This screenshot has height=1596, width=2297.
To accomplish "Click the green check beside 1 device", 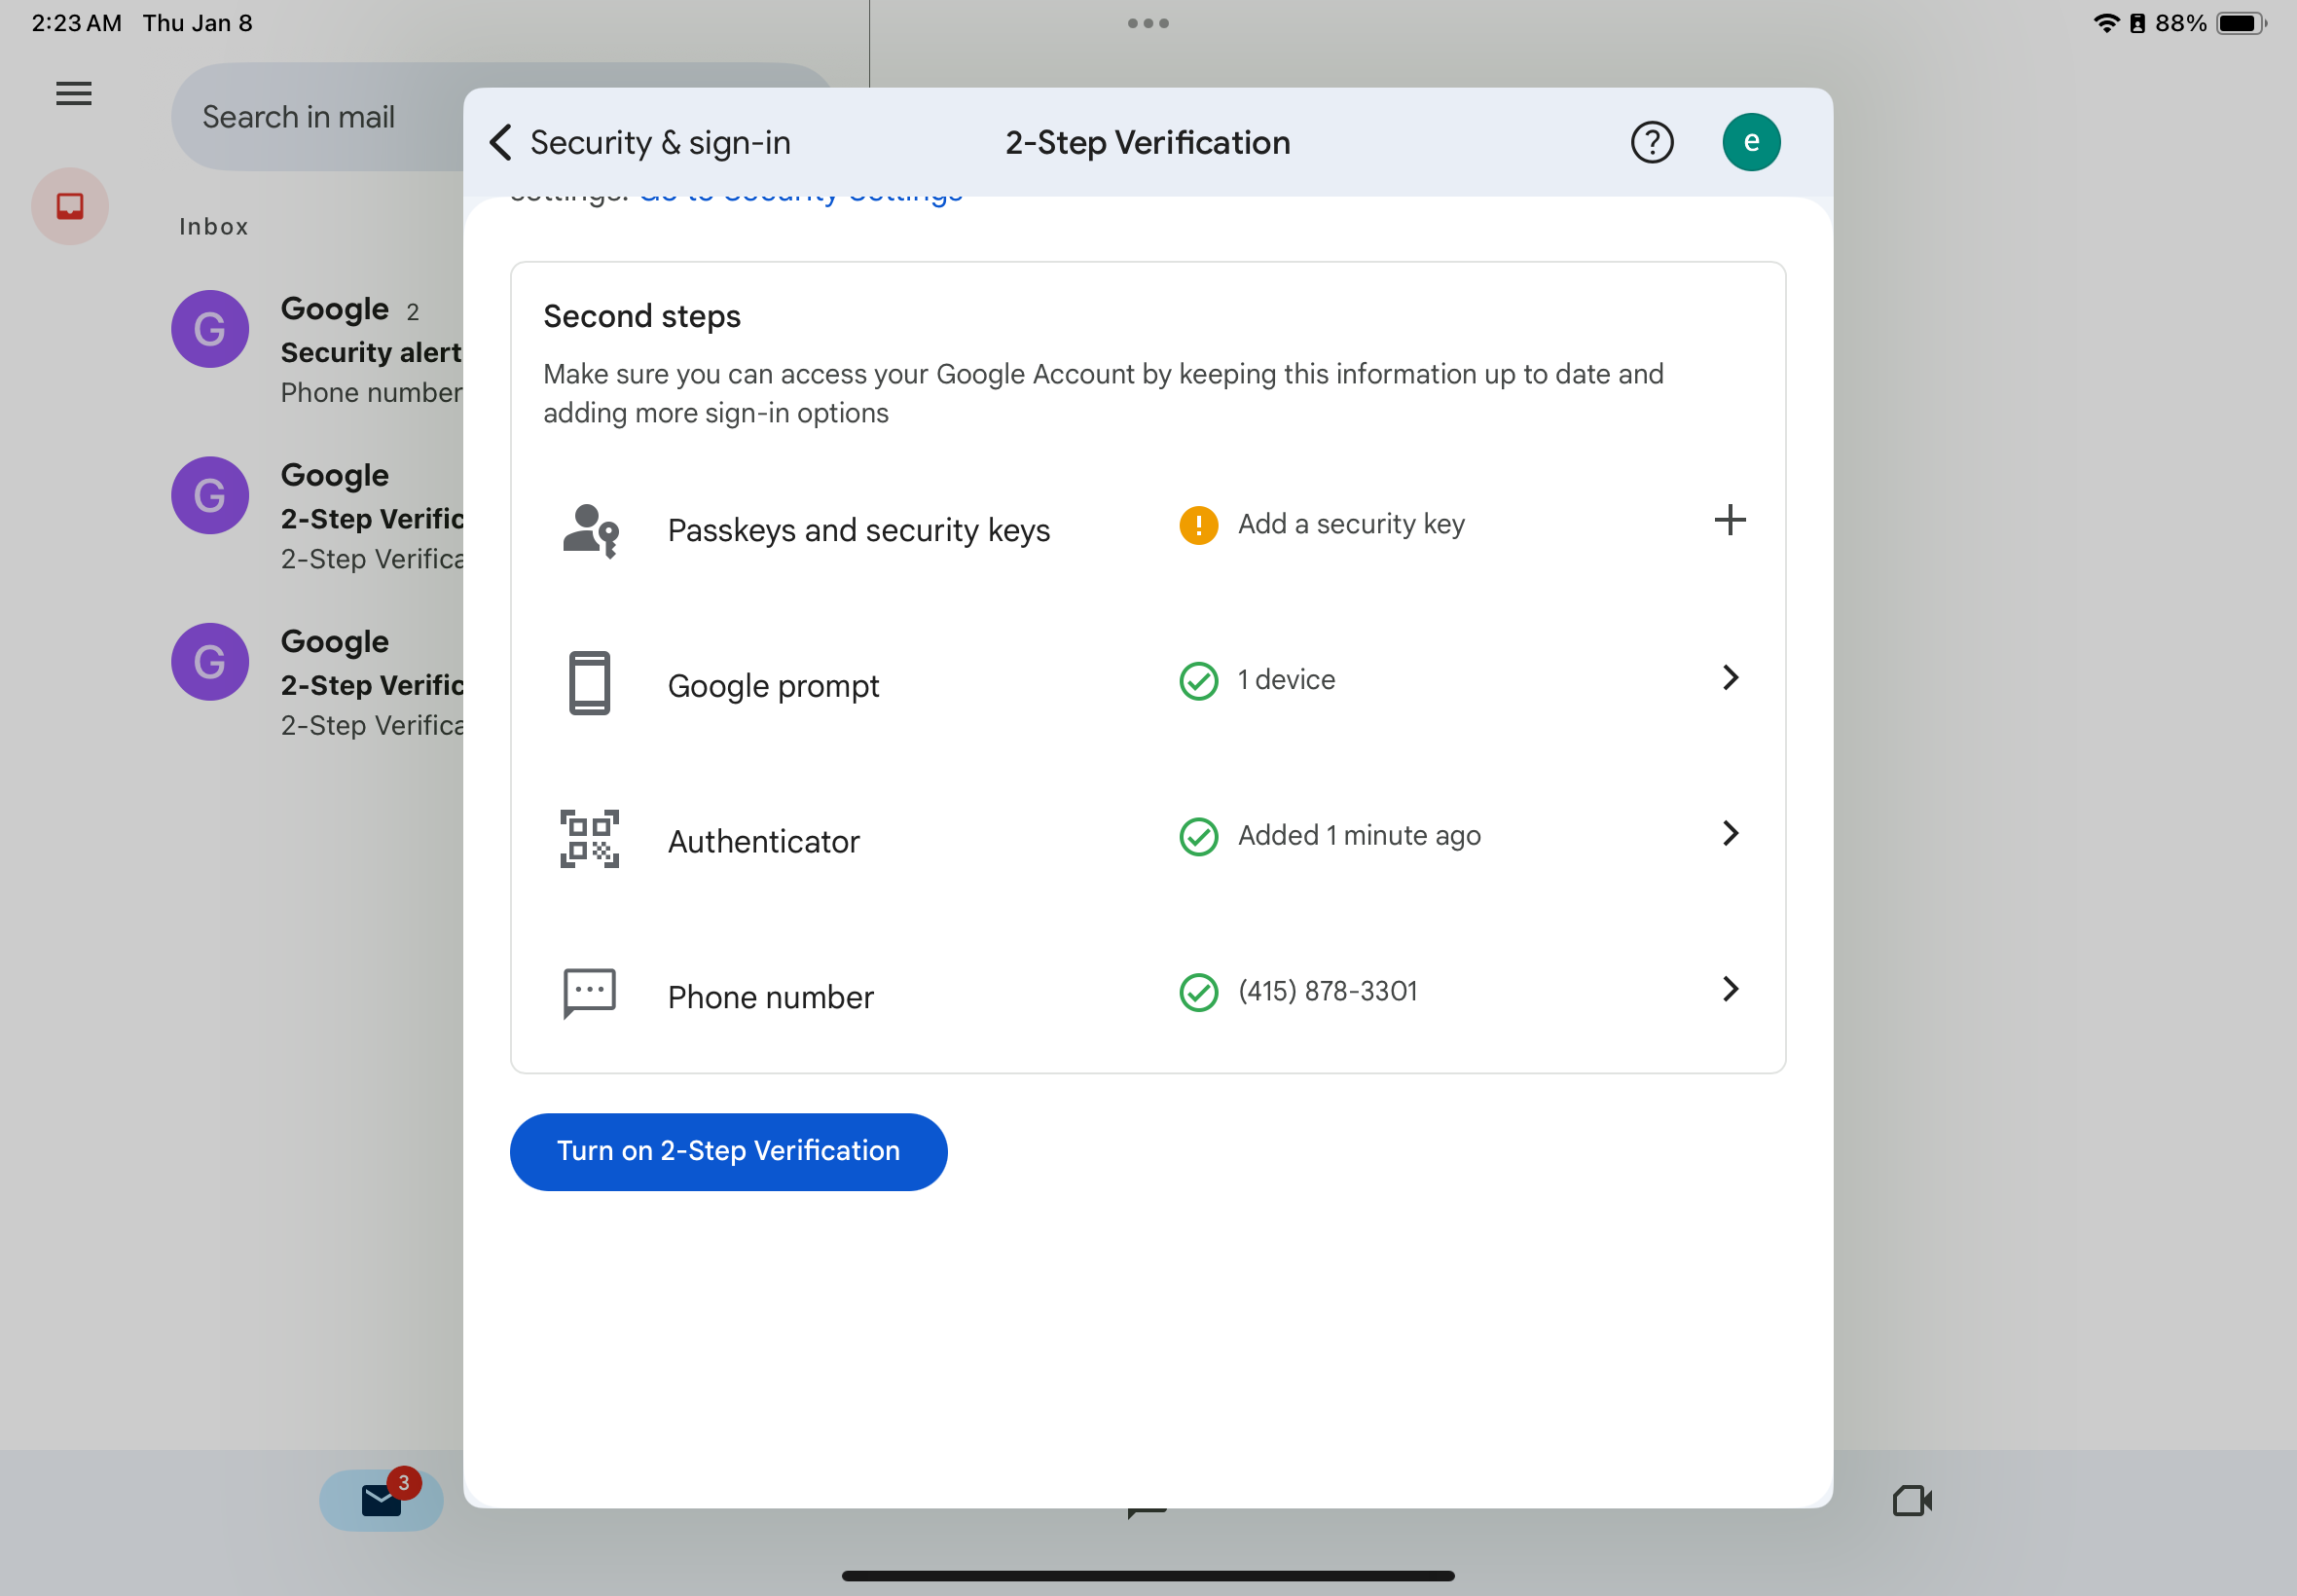I will [x=1198, y=681].
